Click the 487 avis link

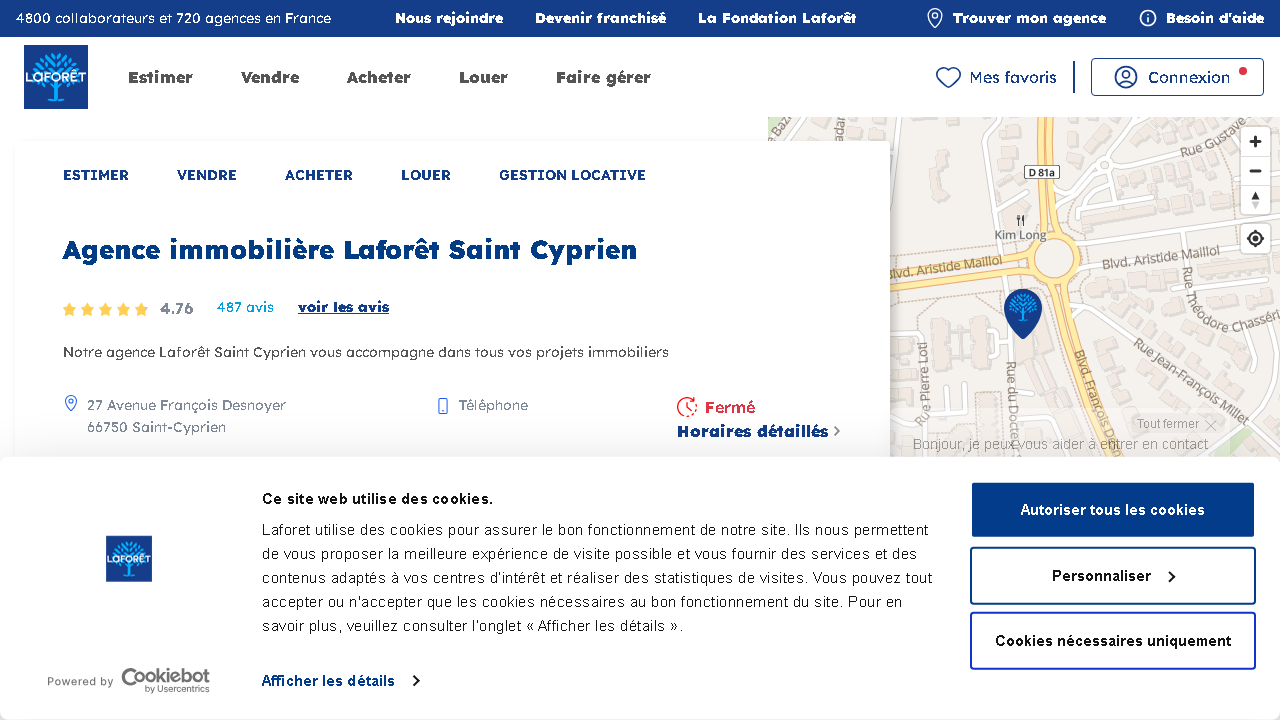tap(245, 307)
